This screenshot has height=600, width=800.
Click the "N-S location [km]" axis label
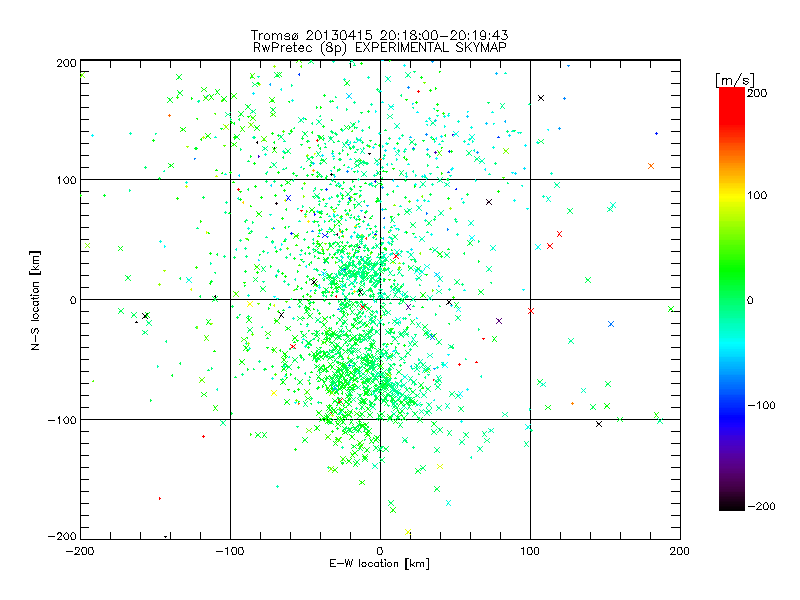pyautogui.click(x=35, y=300)
